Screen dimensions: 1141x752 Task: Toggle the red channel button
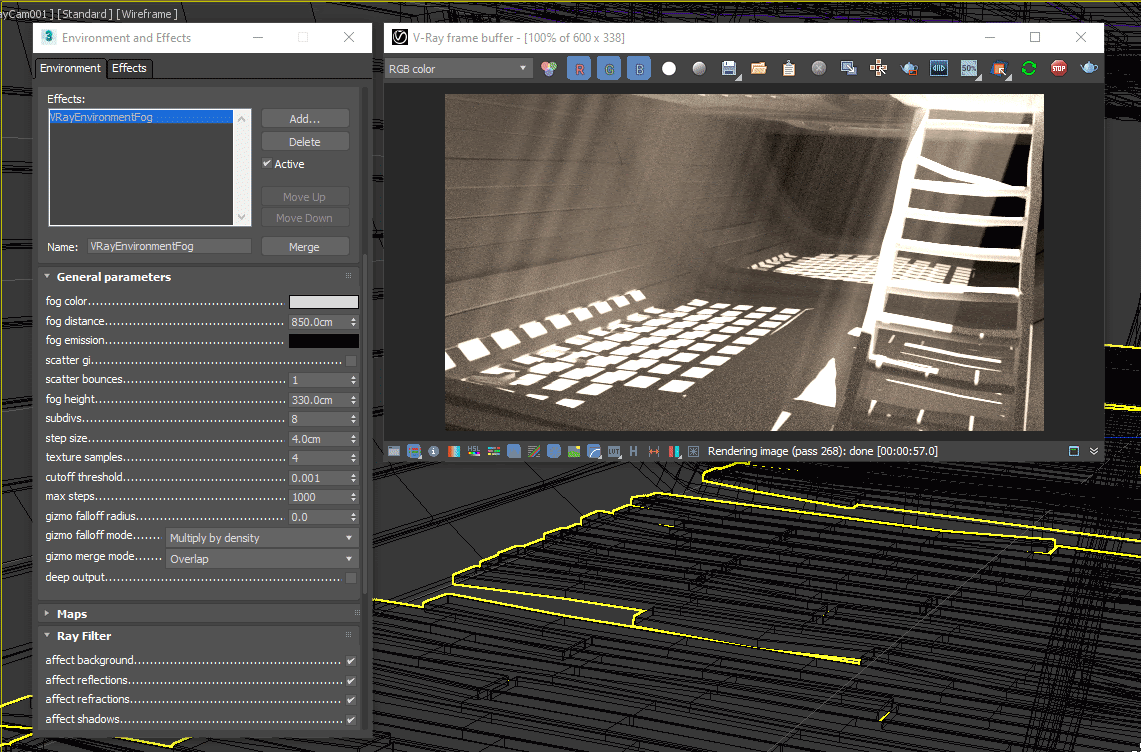tap(579, 68)
